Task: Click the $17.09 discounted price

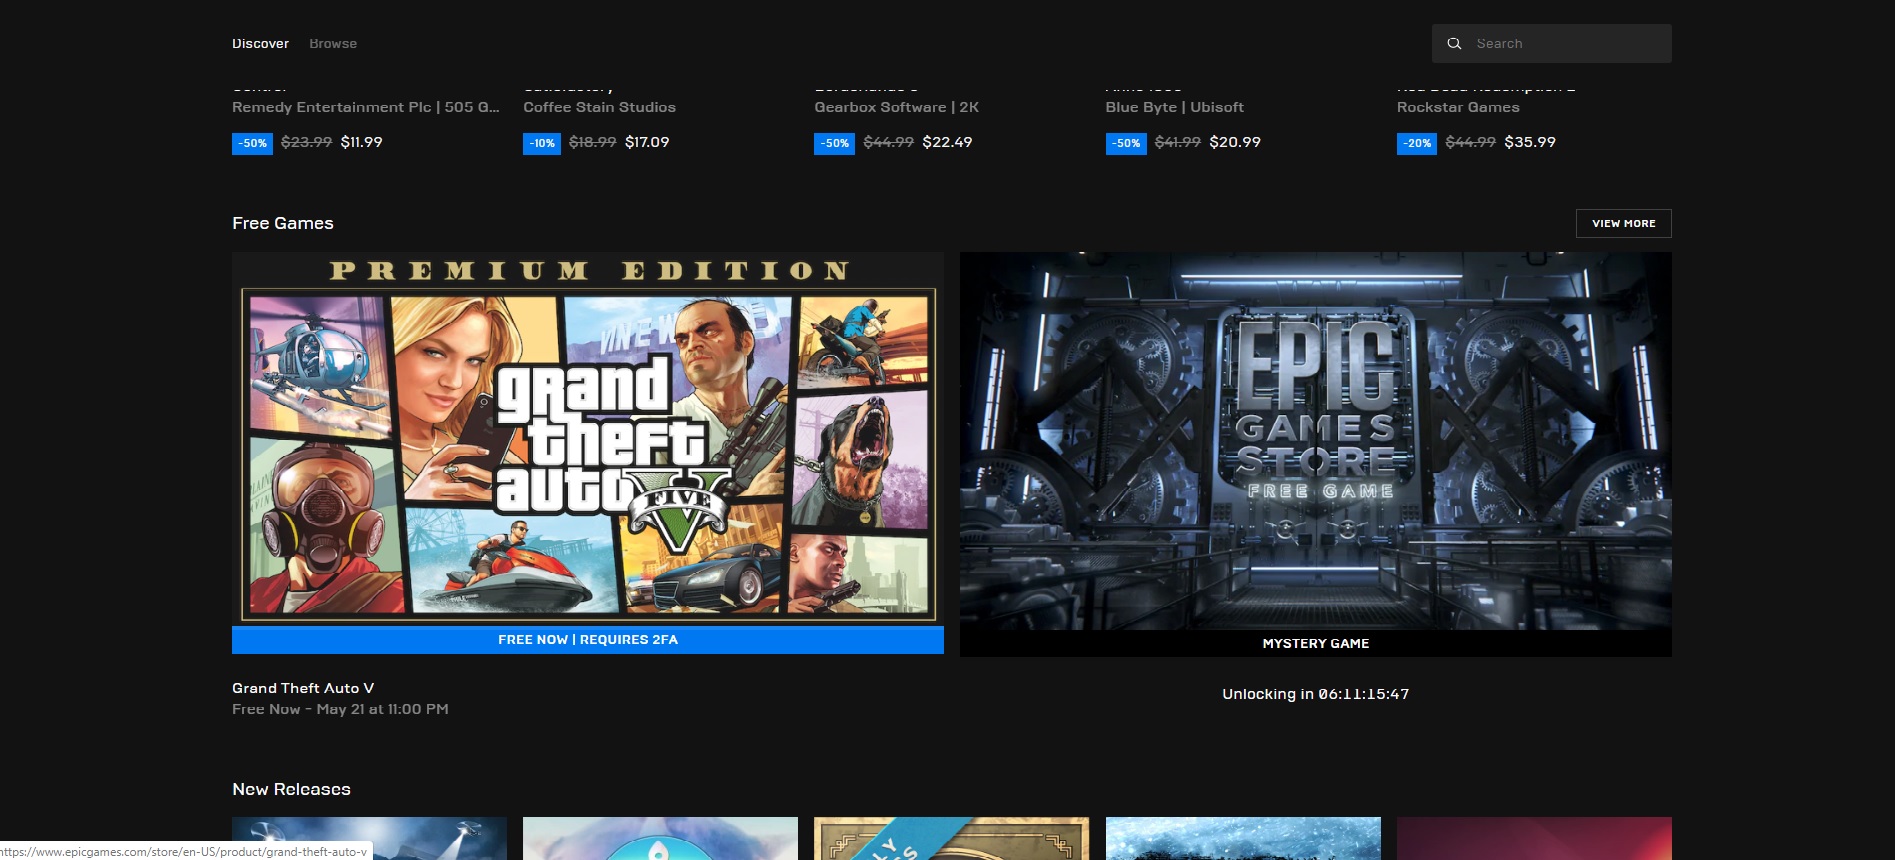Action: click(x=647, y=142)
